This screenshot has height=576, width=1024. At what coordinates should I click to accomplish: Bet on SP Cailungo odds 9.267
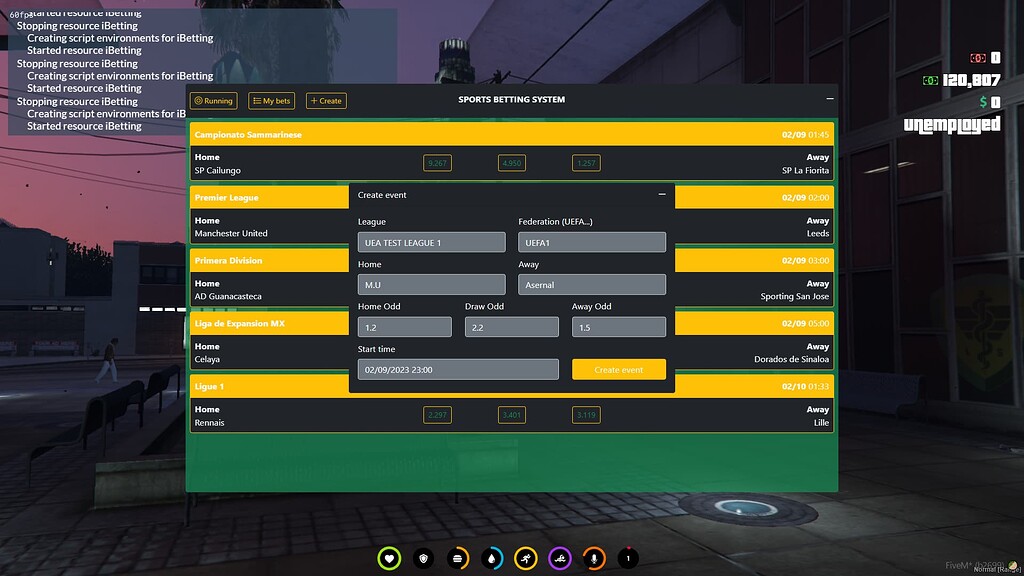pyautogui.click(x=437, y=162)
